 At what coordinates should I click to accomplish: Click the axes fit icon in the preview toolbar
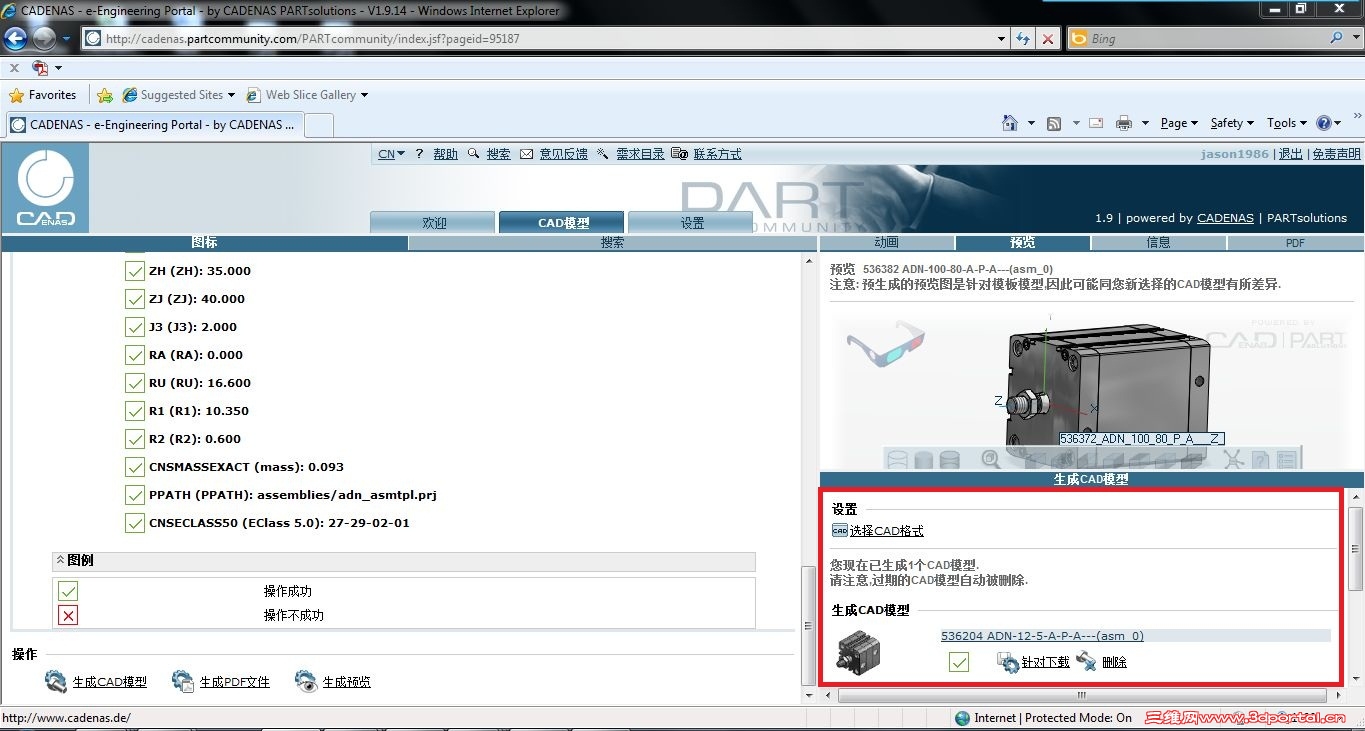(1233, 459)
